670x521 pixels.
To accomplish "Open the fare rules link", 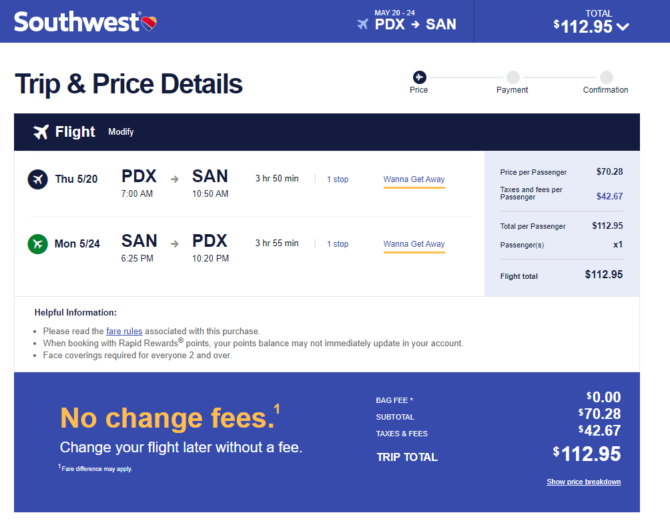I will coord(124,331).
